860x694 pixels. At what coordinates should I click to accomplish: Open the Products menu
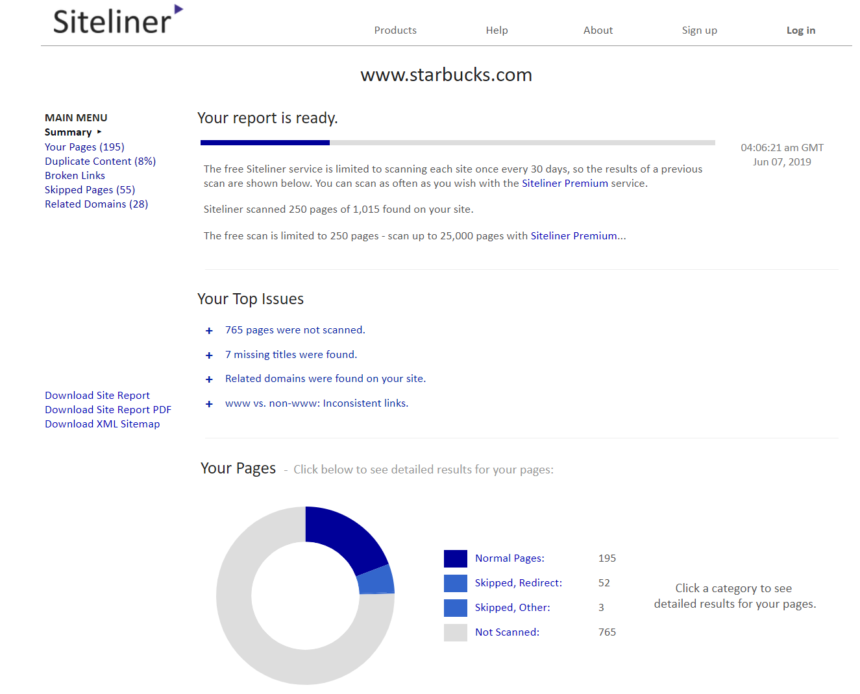pos(395,30)
